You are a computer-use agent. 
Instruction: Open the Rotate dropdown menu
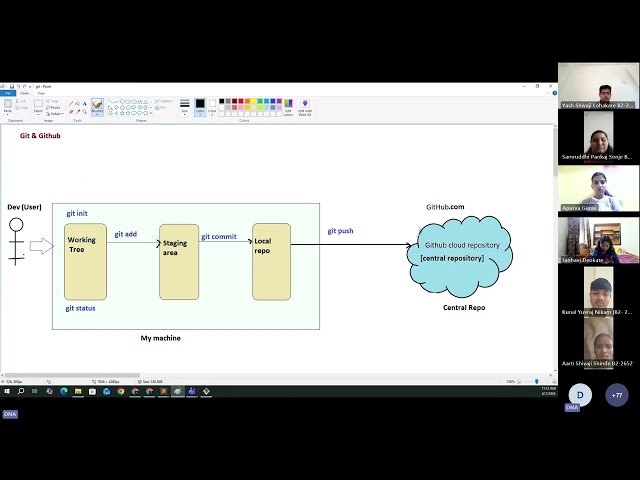[55, 114]
